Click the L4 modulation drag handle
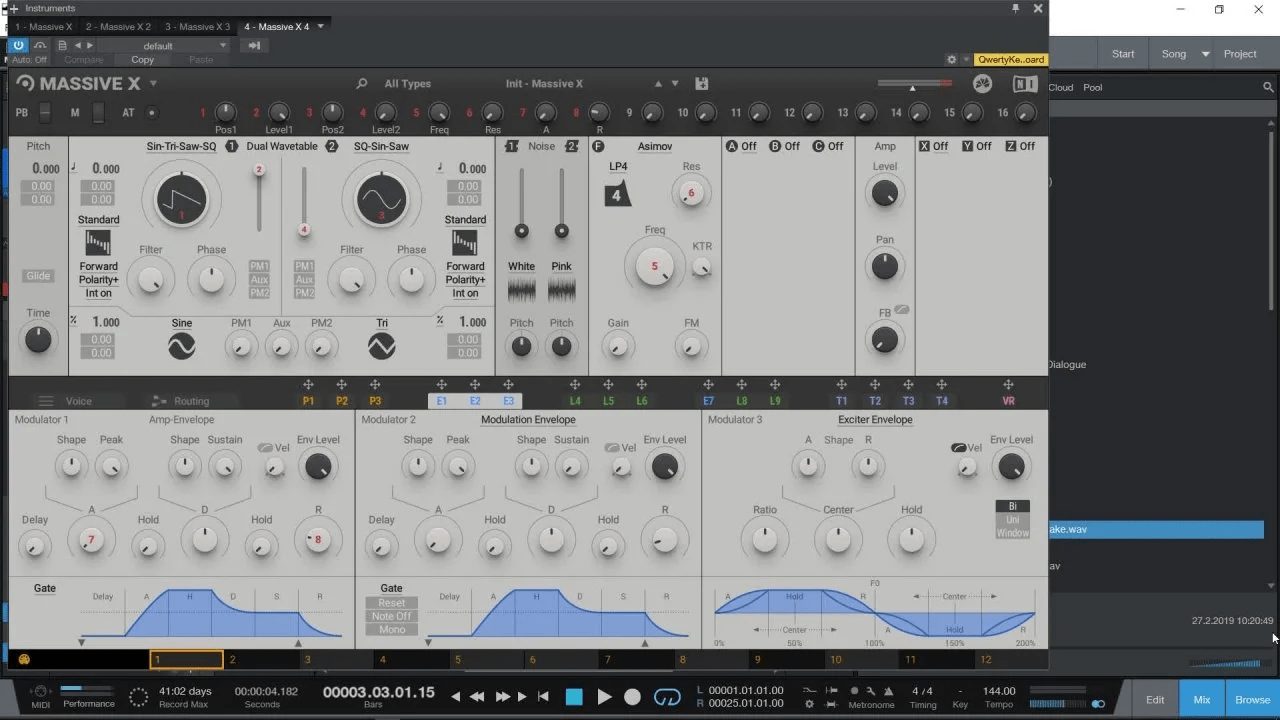 pyautogui.click(x=575, y=385)
